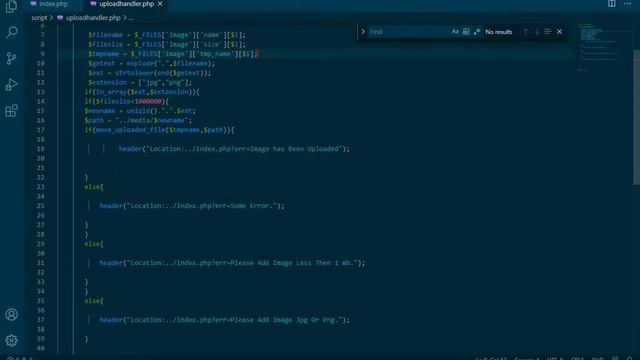Click line number 13 in the gutter
The height and width of the screenshot is (360, 640).
(40, 92)
